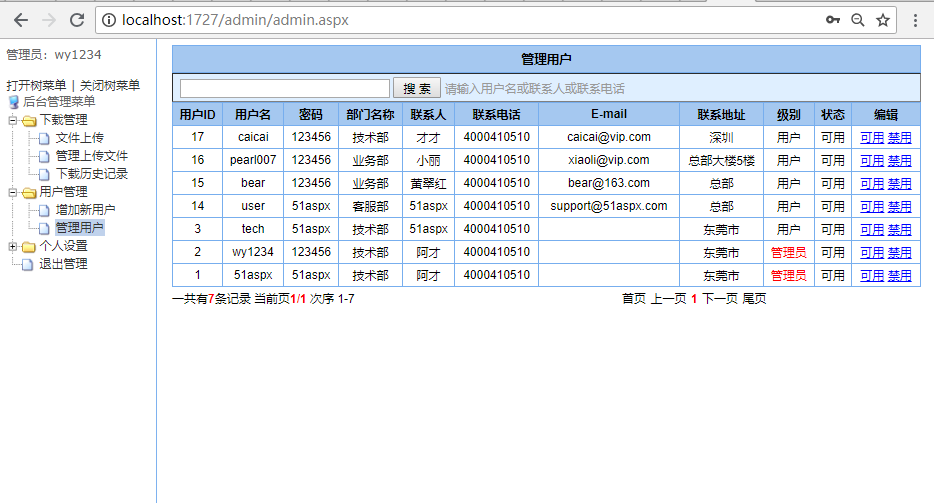Viewport: 934px width, 503px height.
Task: Open the 文件上传 menu item
Action: [79, 138]
